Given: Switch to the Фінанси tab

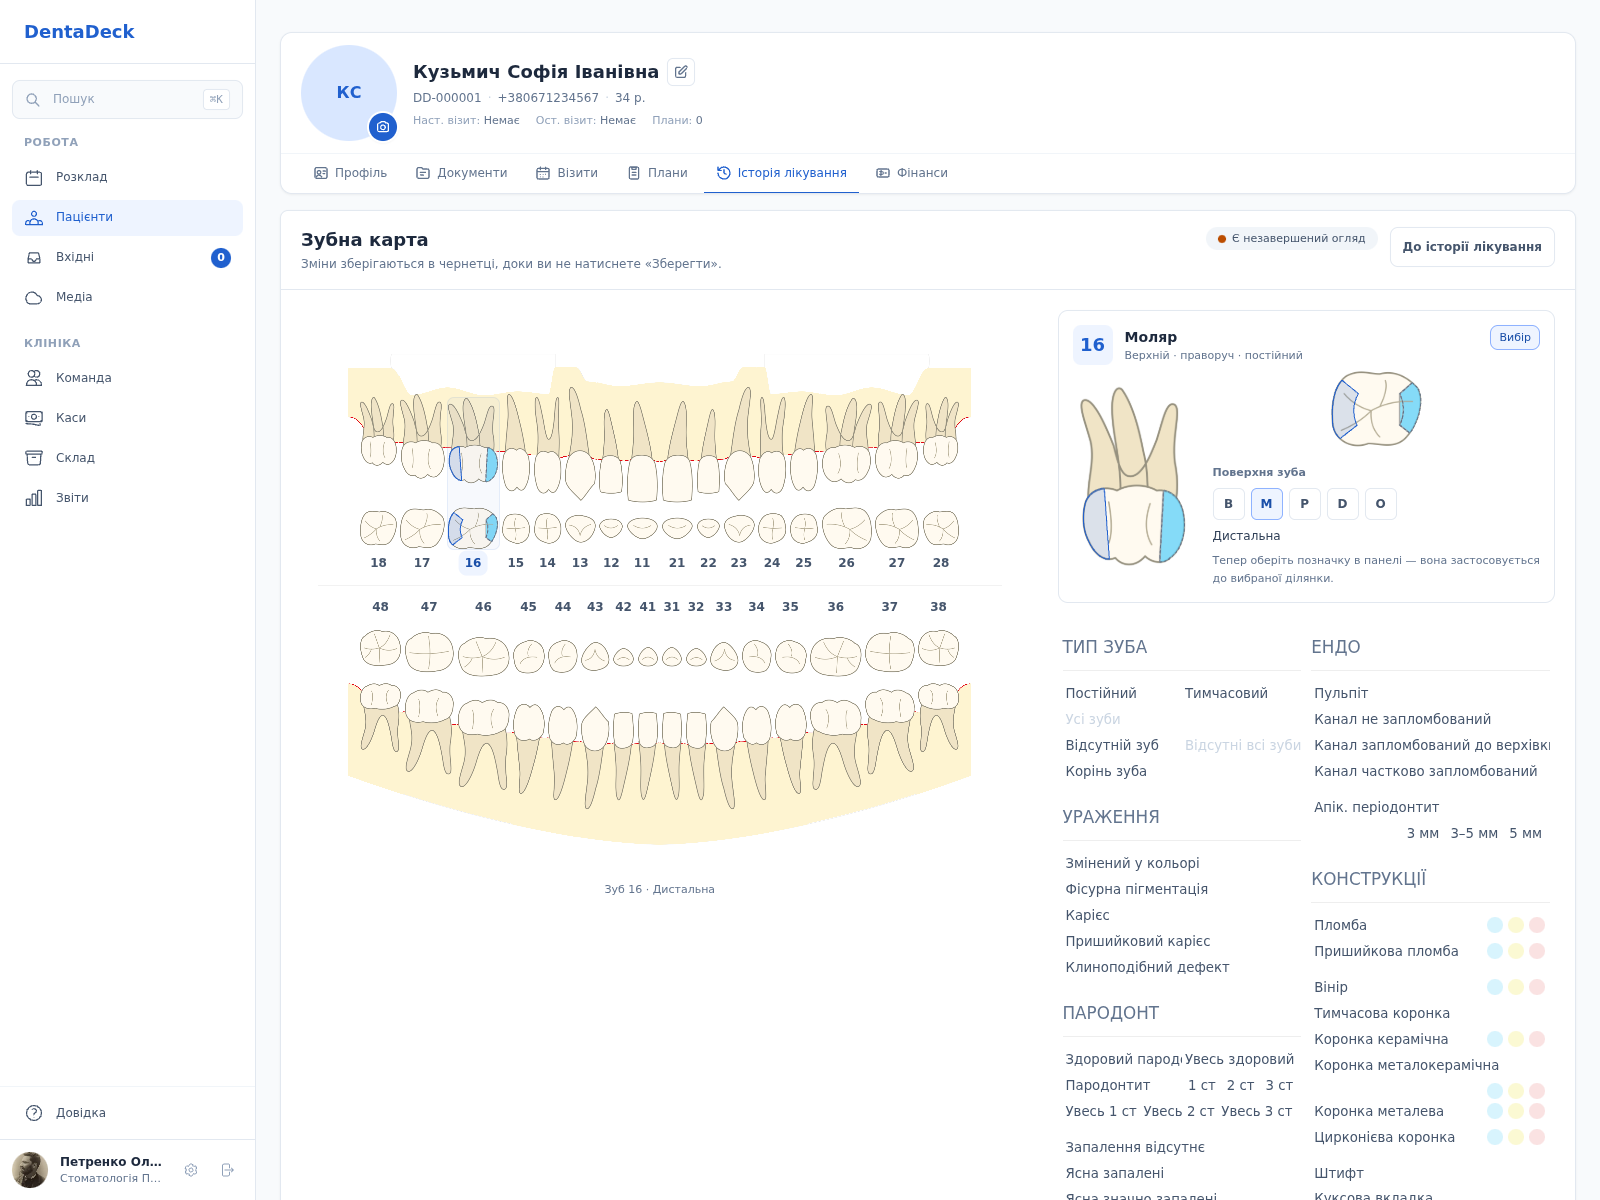Looking at the screenshot, I should point(912,173).
